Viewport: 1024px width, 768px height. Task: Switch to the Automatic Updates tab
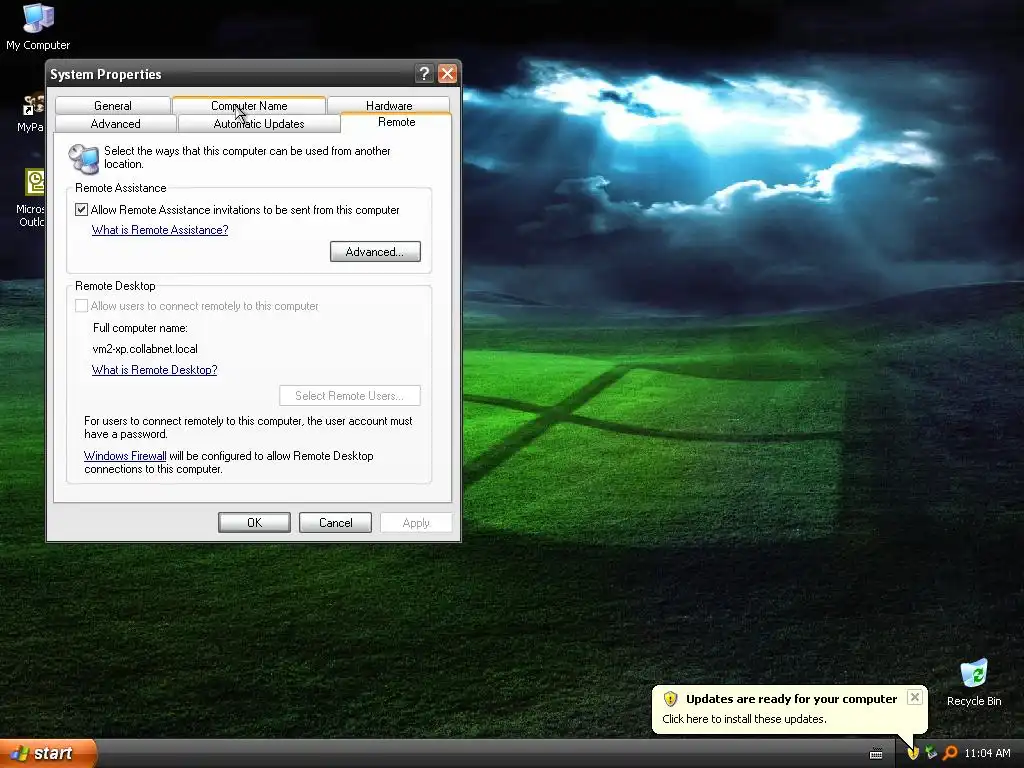pyautogui.click(x=259, y=123)
